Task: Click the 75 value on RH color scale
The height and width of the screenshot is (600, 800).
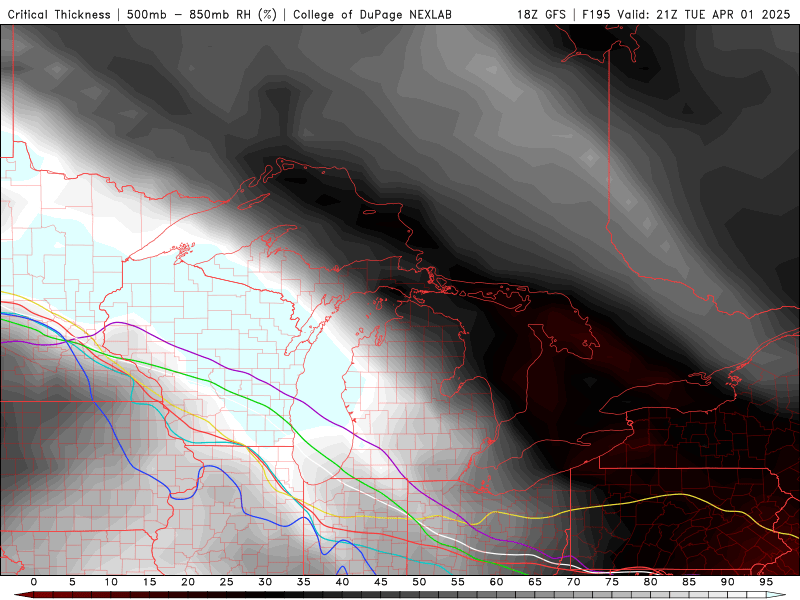Action: tap(612, 582)
